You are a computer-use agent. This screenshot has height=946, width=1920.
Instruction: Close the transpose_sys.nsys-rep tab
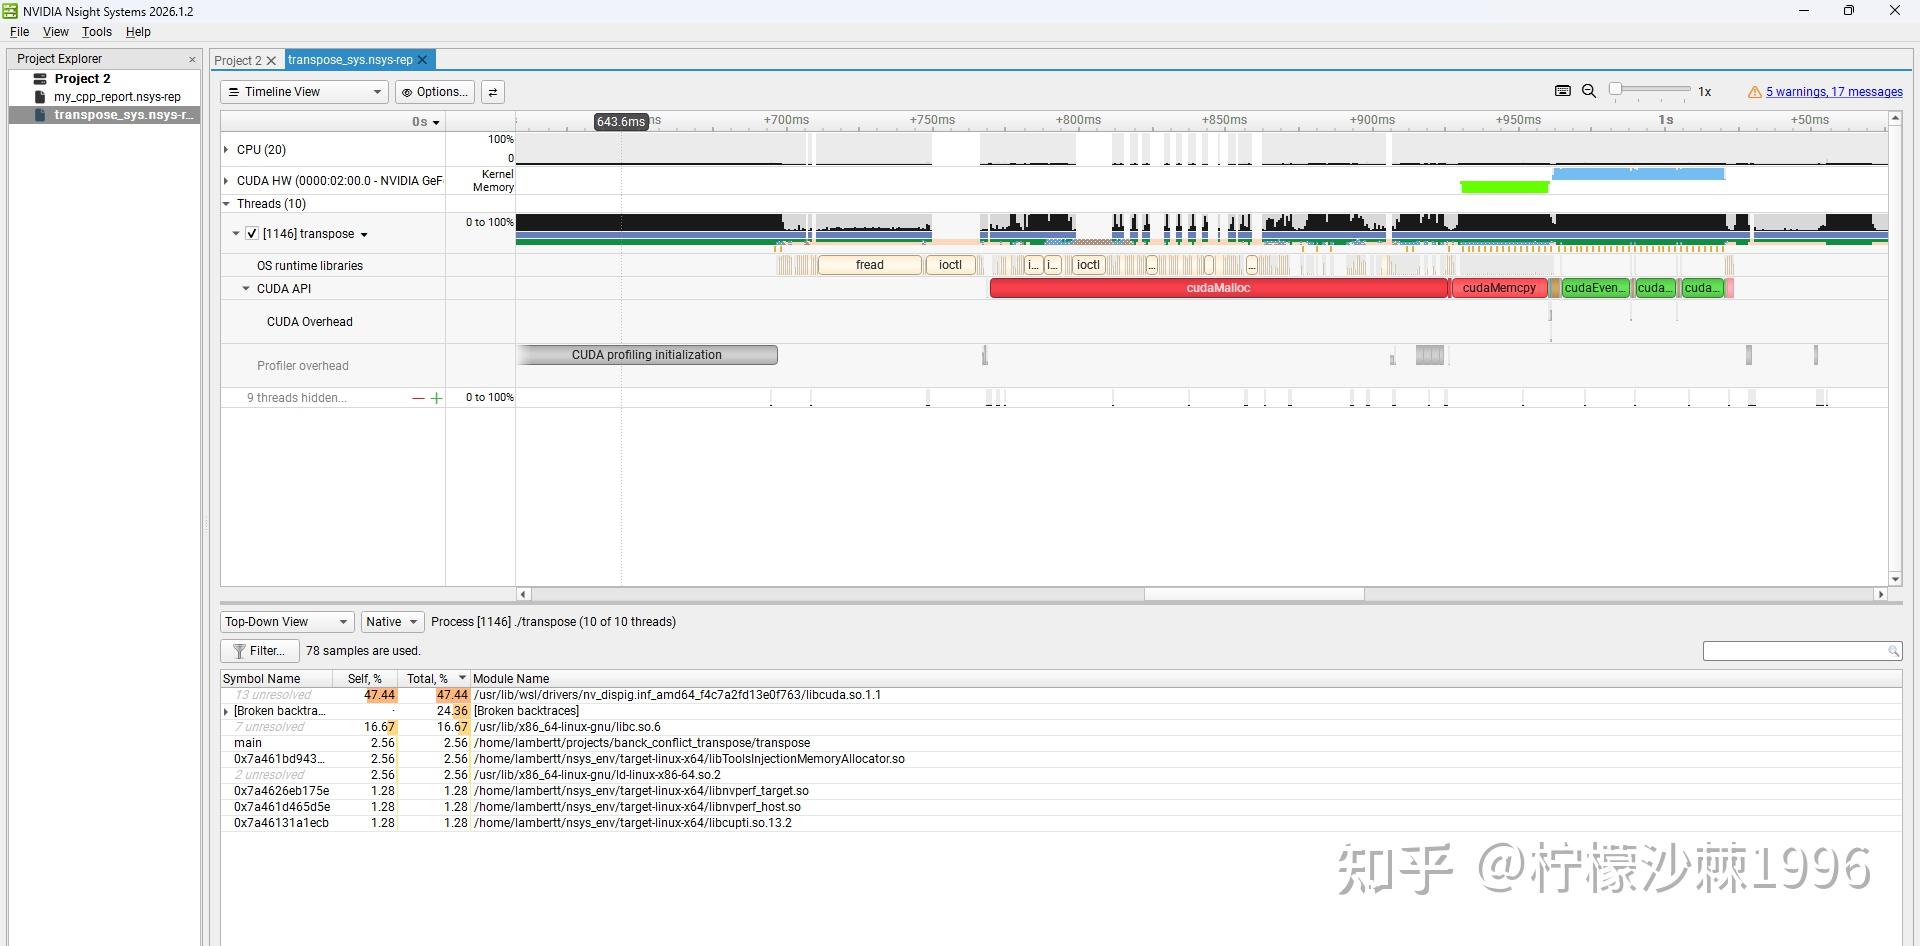(x=423, y=60)
